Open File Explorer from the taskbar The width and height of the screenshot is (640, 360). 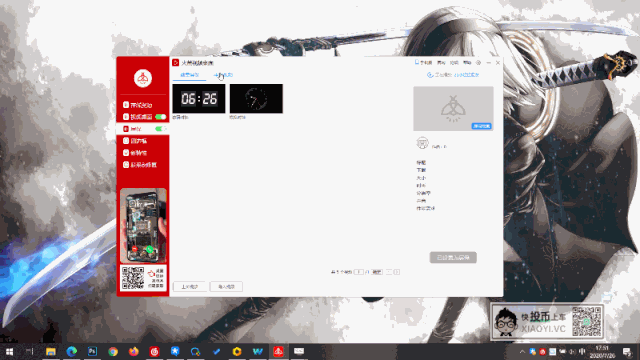pos(51,351)
